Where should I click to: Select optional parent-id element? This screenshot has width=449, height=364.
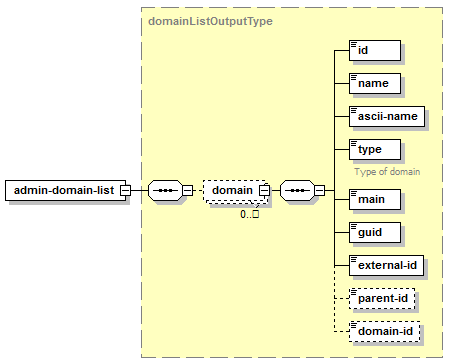coord(382,298)
